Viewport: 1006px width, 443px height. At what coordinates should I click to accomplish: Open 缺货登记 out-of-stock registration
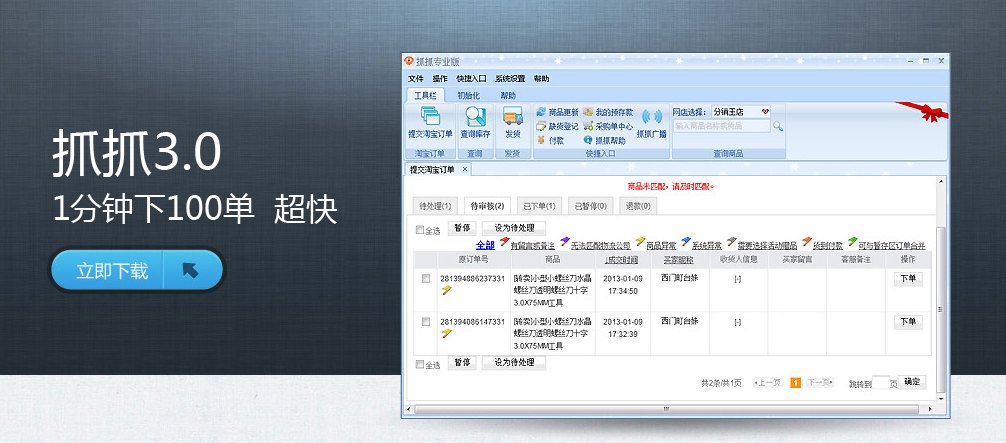point(557,126)
